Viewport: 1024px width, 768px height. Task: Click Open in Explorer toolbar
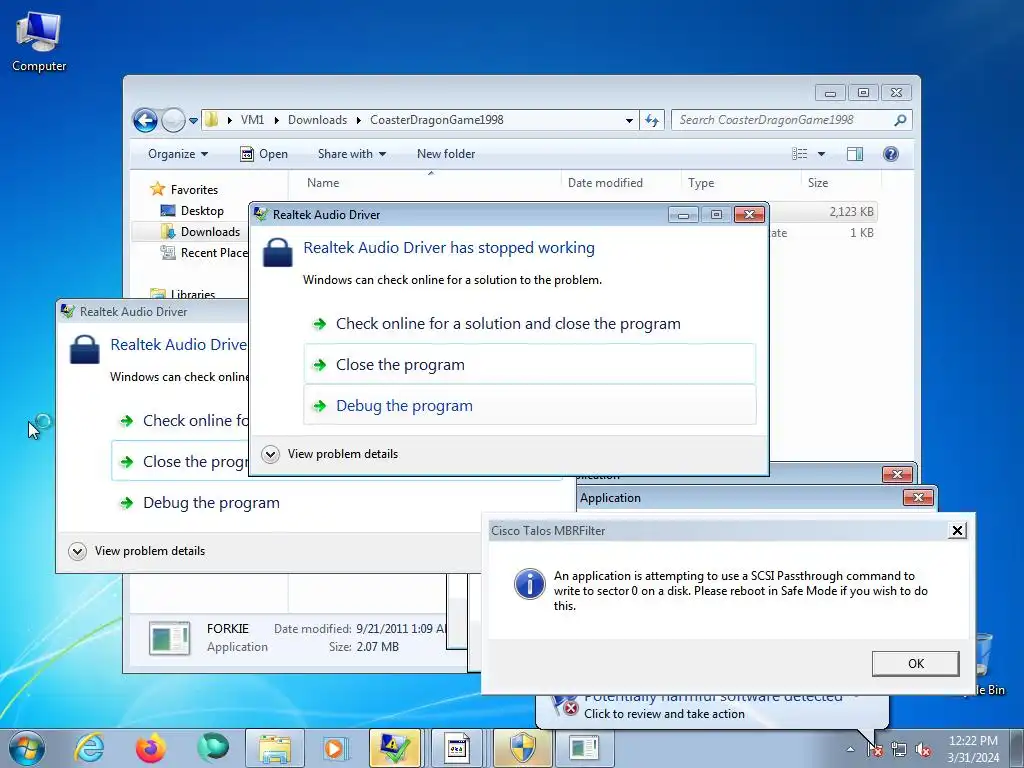264,154
